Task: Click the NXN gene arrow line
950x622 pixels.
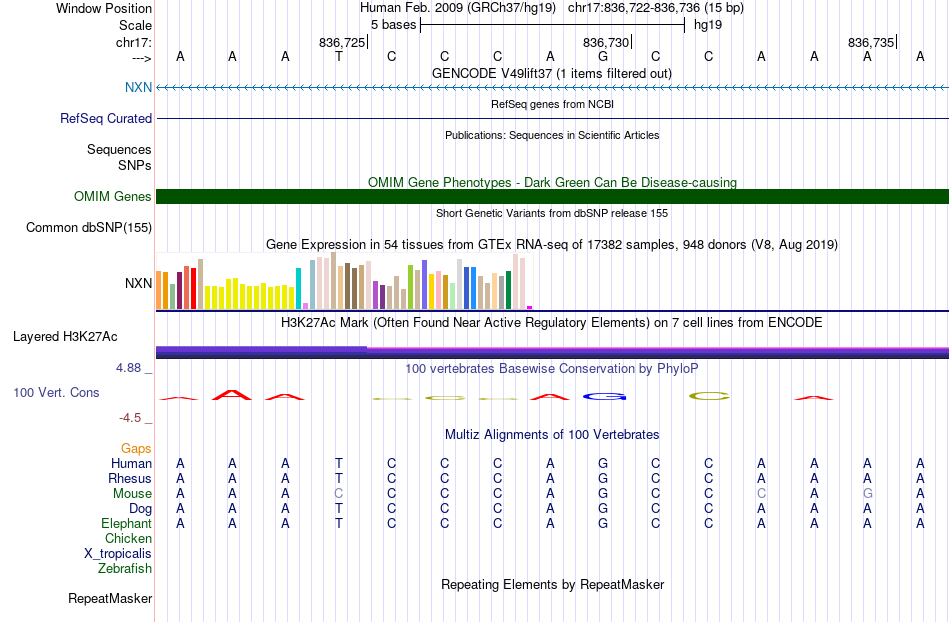Action: [552, 88]
